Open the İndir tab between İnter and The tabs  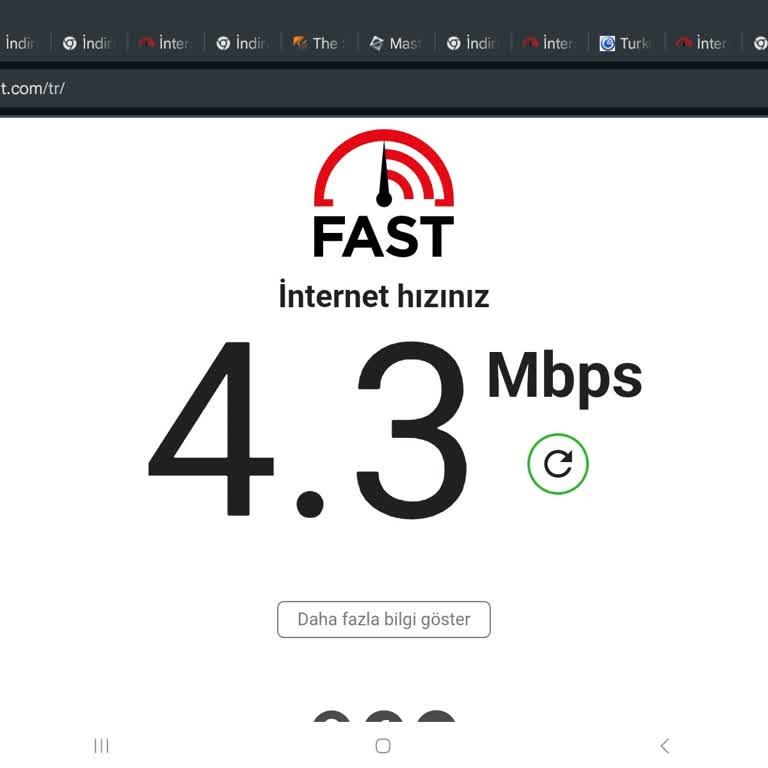[242, 43]
